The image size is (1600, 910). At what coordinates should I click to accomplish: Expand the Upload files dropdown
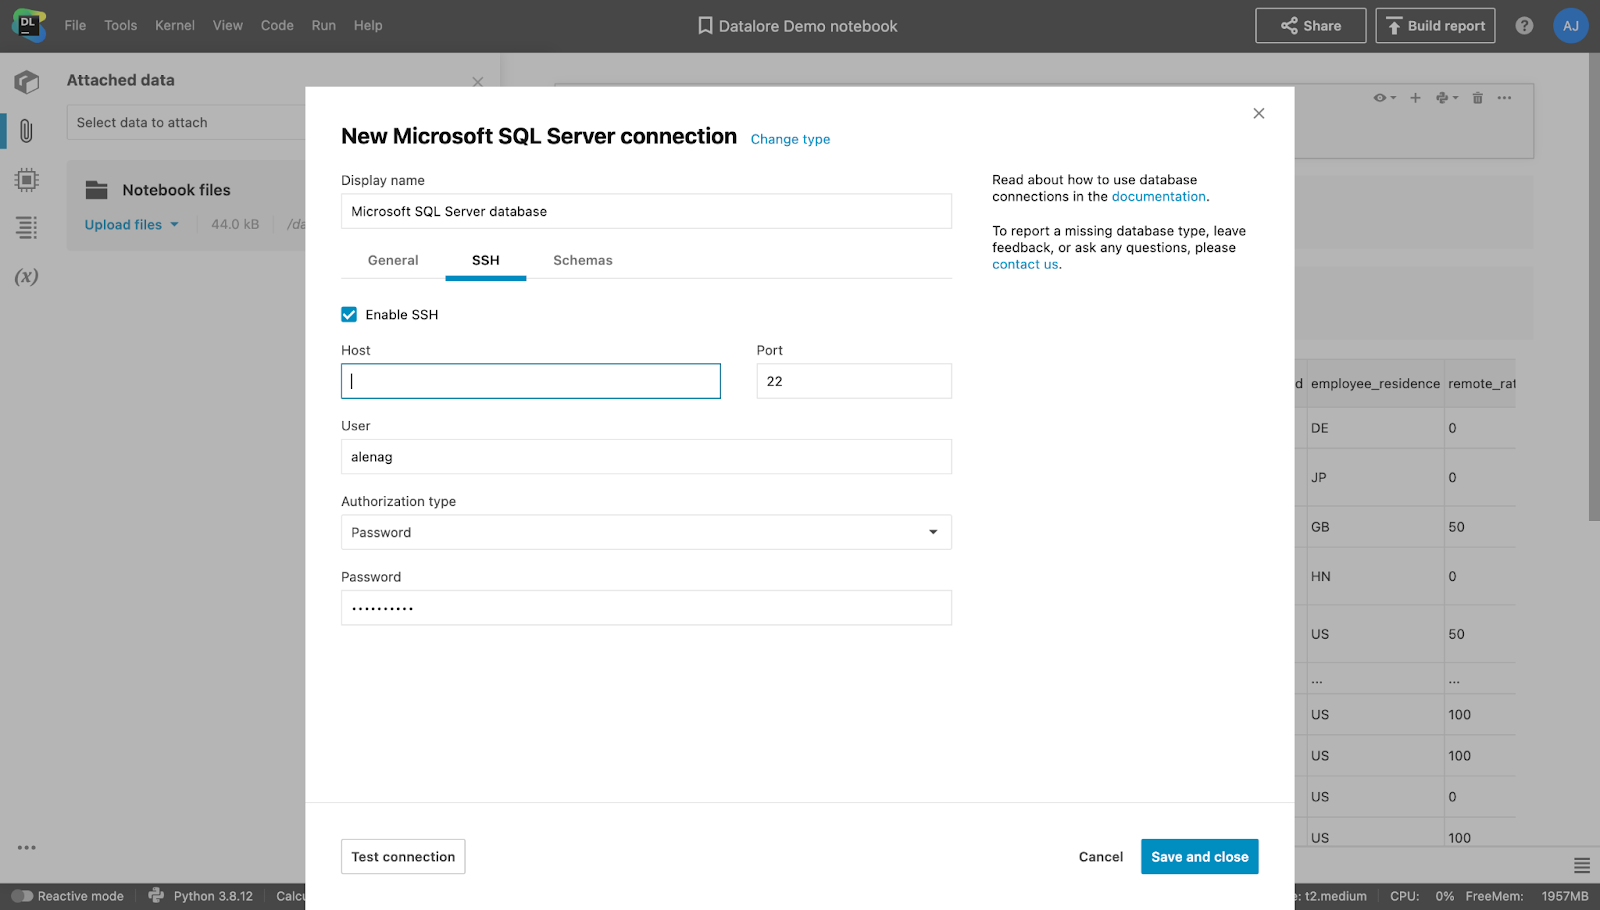132,225
